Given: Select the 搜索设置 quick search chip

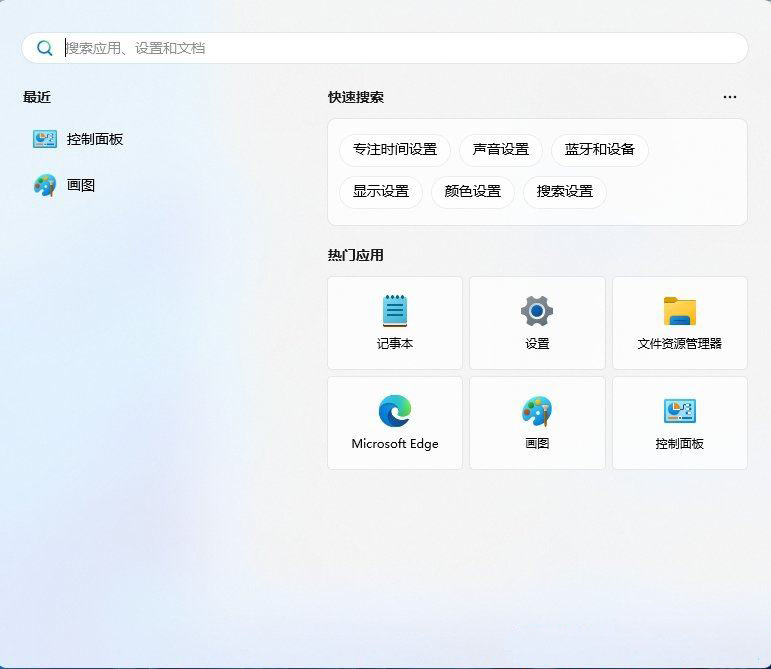Looking at the screenshot, I should tap(564, 192).
